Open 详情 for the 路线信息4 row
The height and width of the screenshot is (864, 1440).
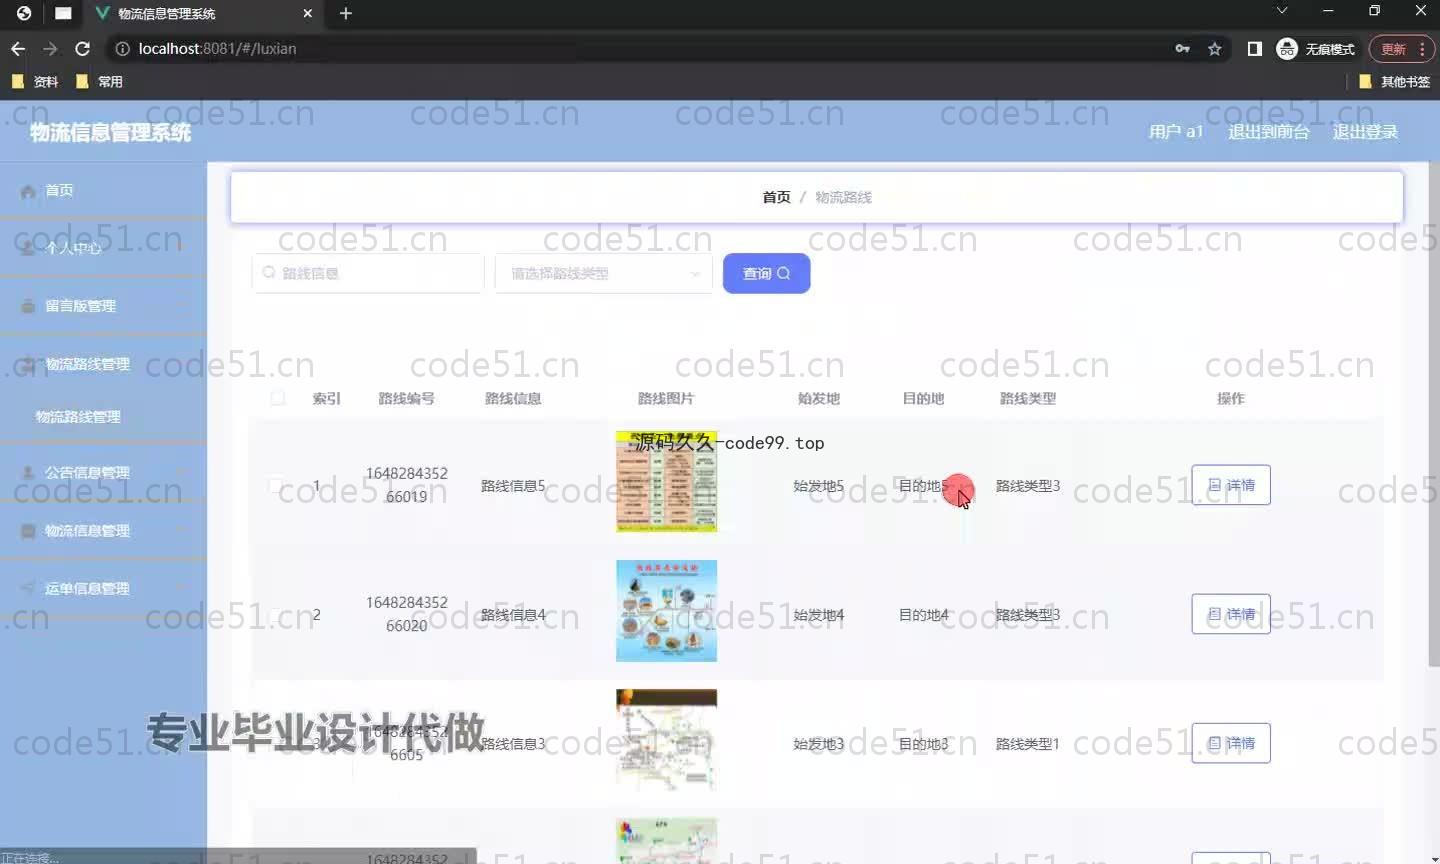[x=1231, y=614]
